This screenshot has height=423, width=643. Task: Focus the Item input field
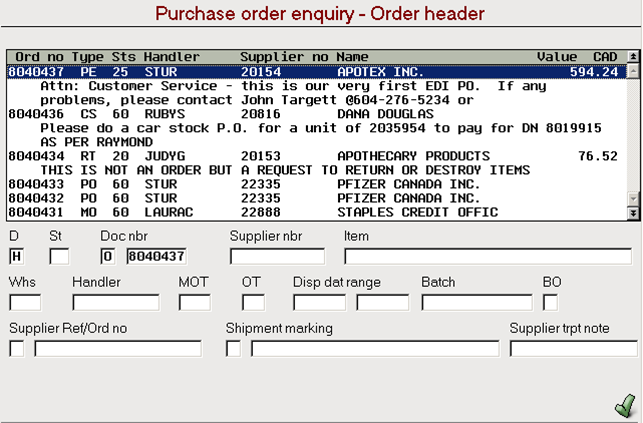(488, 257)
